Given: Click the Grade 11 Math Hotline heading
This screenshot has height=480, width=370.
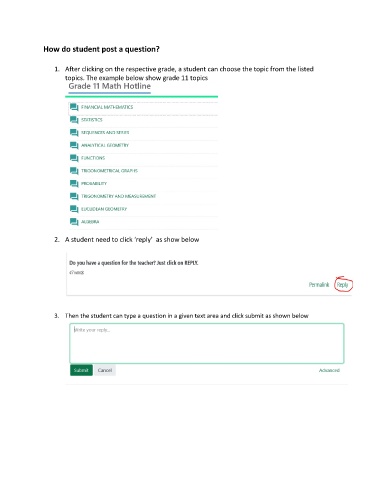Looking at the screenshot, I should click(110, 86).
